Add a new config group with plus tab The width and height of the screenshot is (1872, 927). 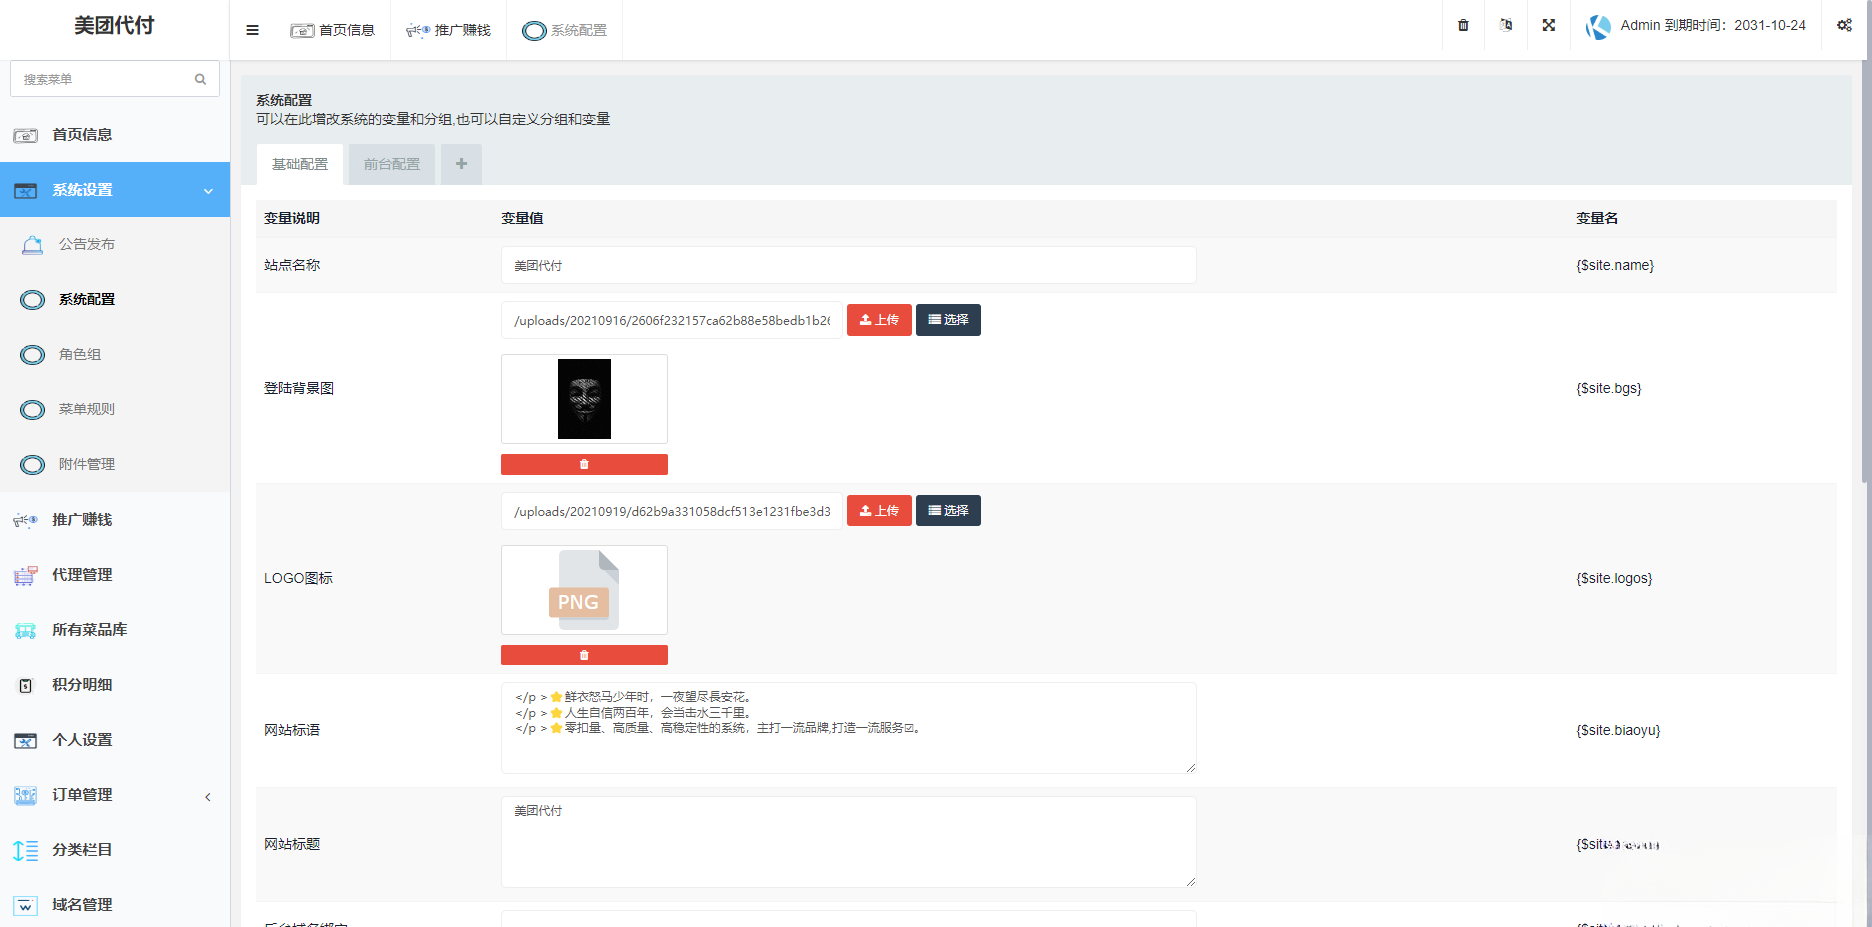pos(461,163)
